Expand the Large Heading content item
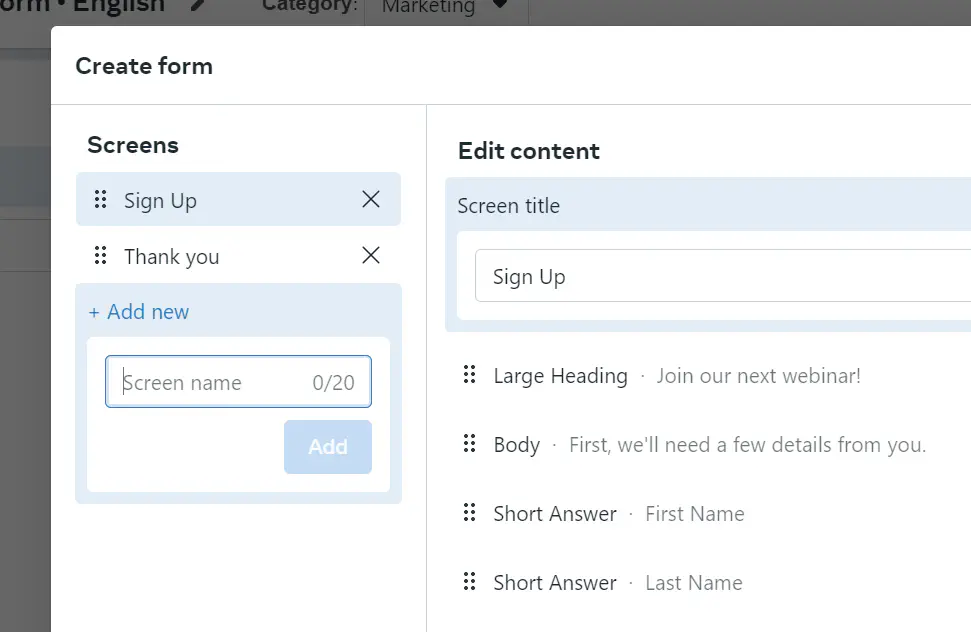This screenshot has width=971, height=632. (676, 376)
